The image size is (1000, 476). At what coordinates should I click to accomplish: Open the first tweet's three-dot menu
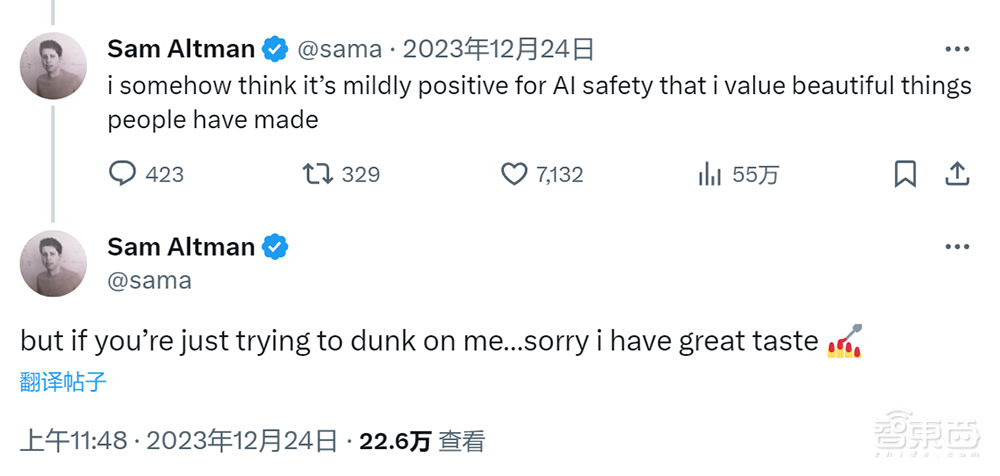point(957,48)
